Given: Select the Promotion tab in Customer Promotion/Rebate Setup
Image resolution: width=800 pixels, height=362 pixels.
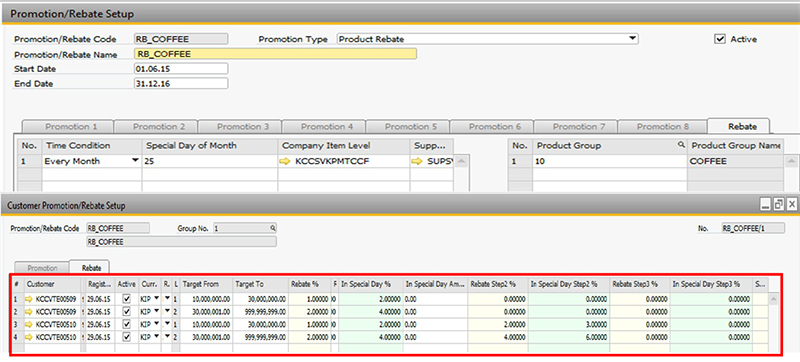Looking at the screenshot, I should pos(42,268).
